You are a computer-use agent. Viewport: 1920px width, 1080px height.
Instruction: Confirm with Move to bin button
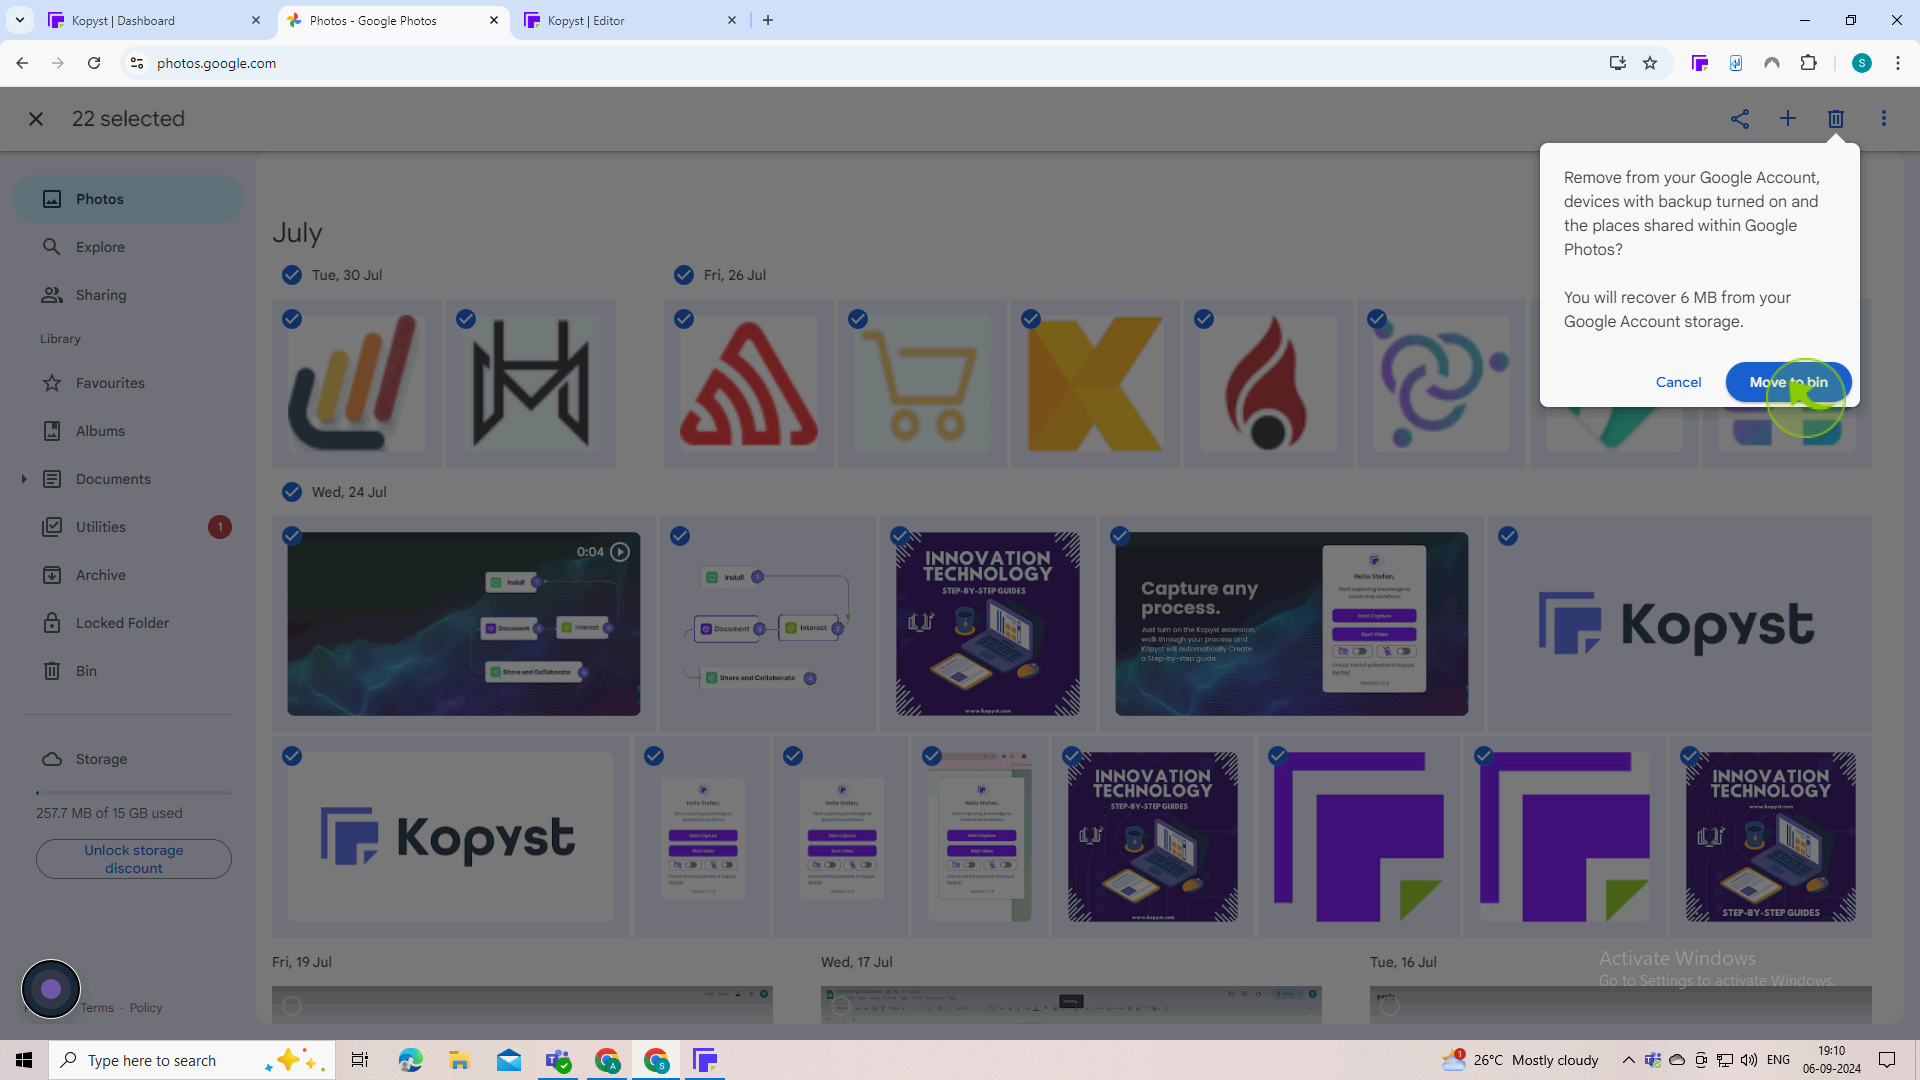[1788, 382]
